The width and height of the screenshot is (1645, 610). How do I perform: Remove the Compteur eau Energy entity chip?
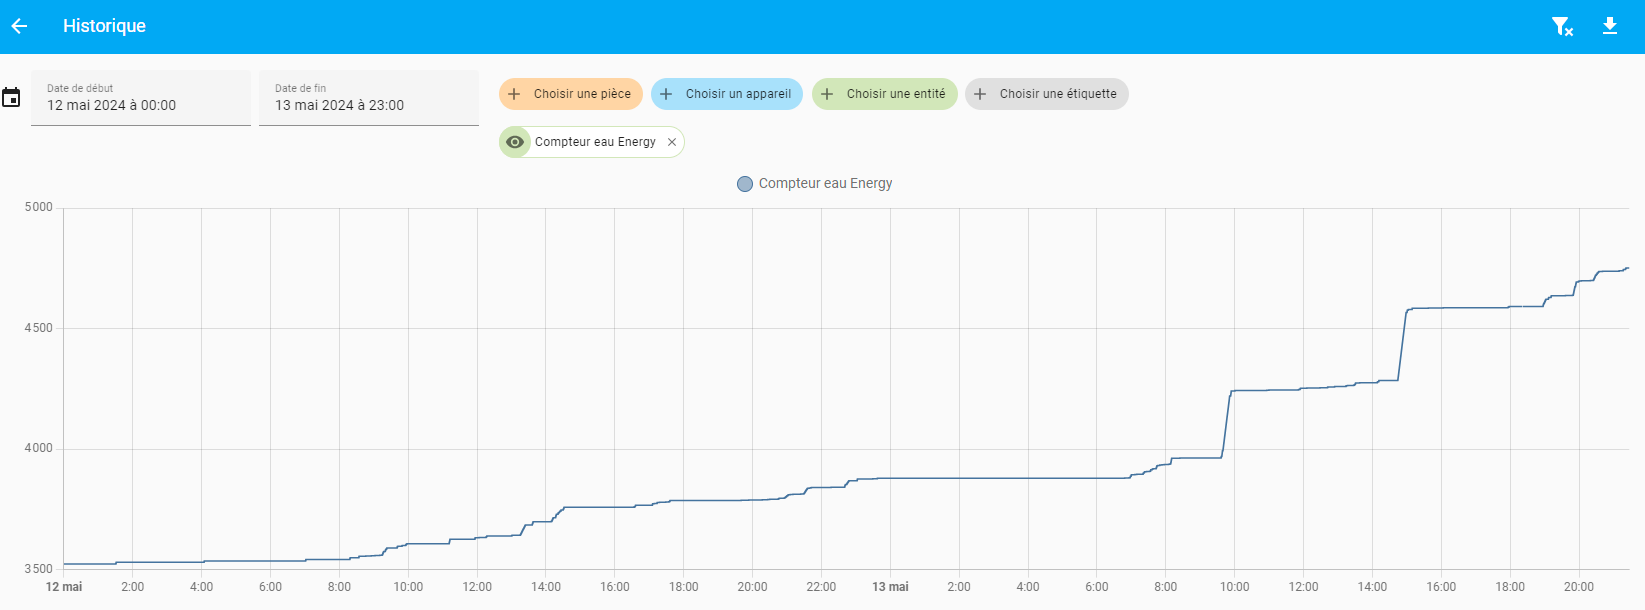[672, 142]
